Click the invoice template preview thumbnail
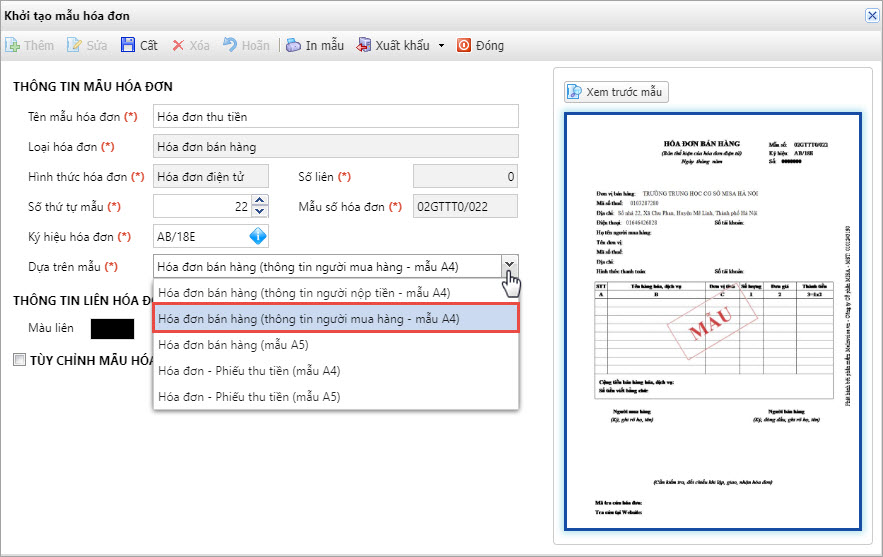 pyautogui.click(x=713, y=321)
